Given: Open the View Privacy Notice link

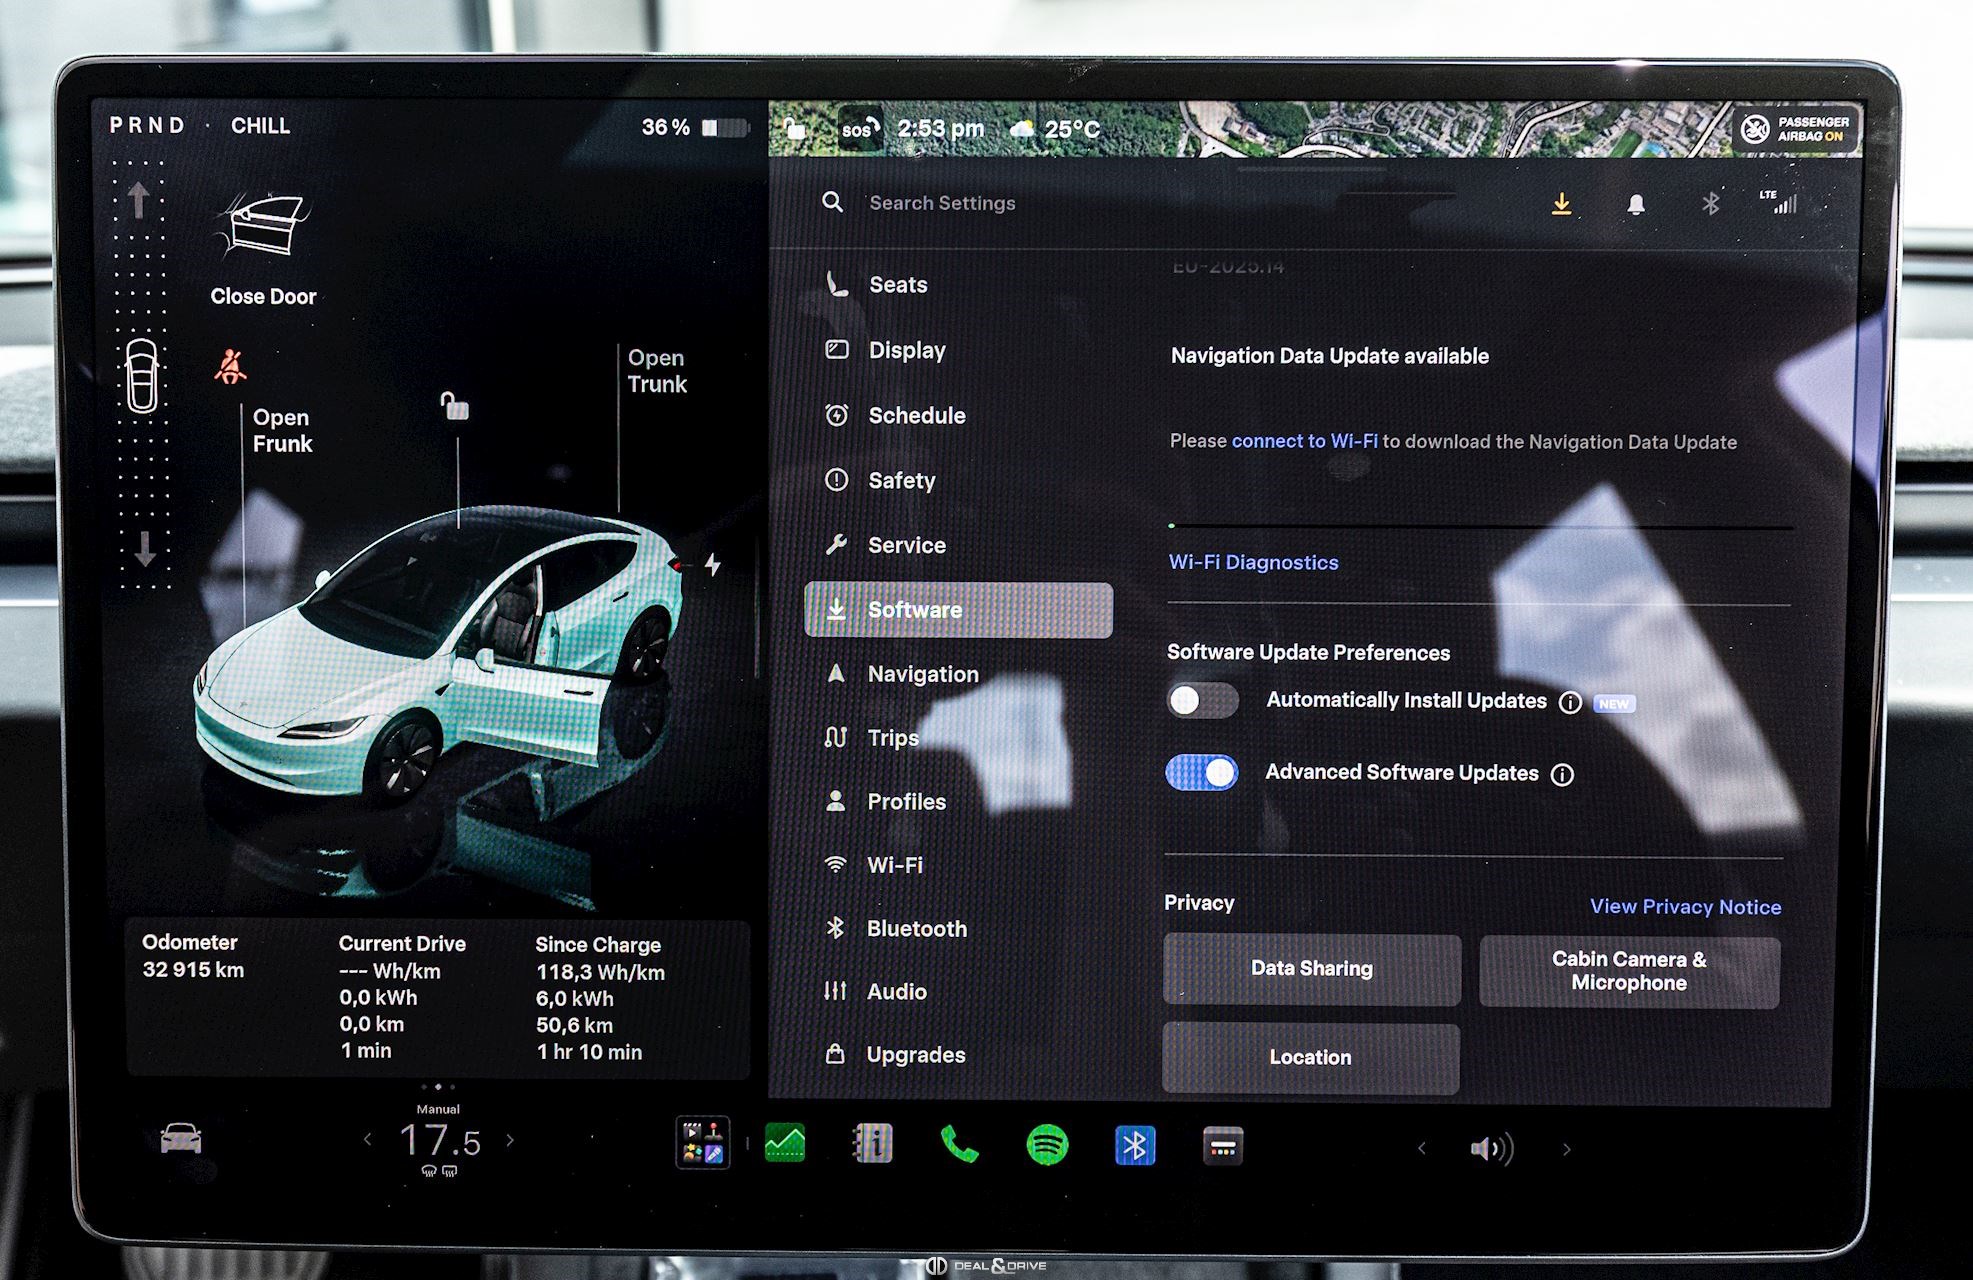Looking at the screenshot, I should (x=1686, y=907).
